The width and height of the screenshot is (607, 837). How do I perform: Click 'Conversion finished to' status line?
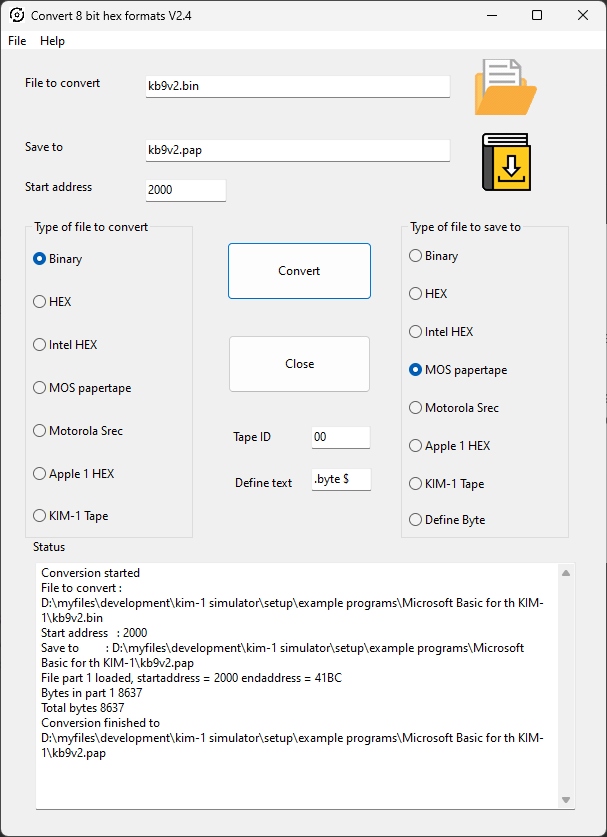[x=100, y=723]
